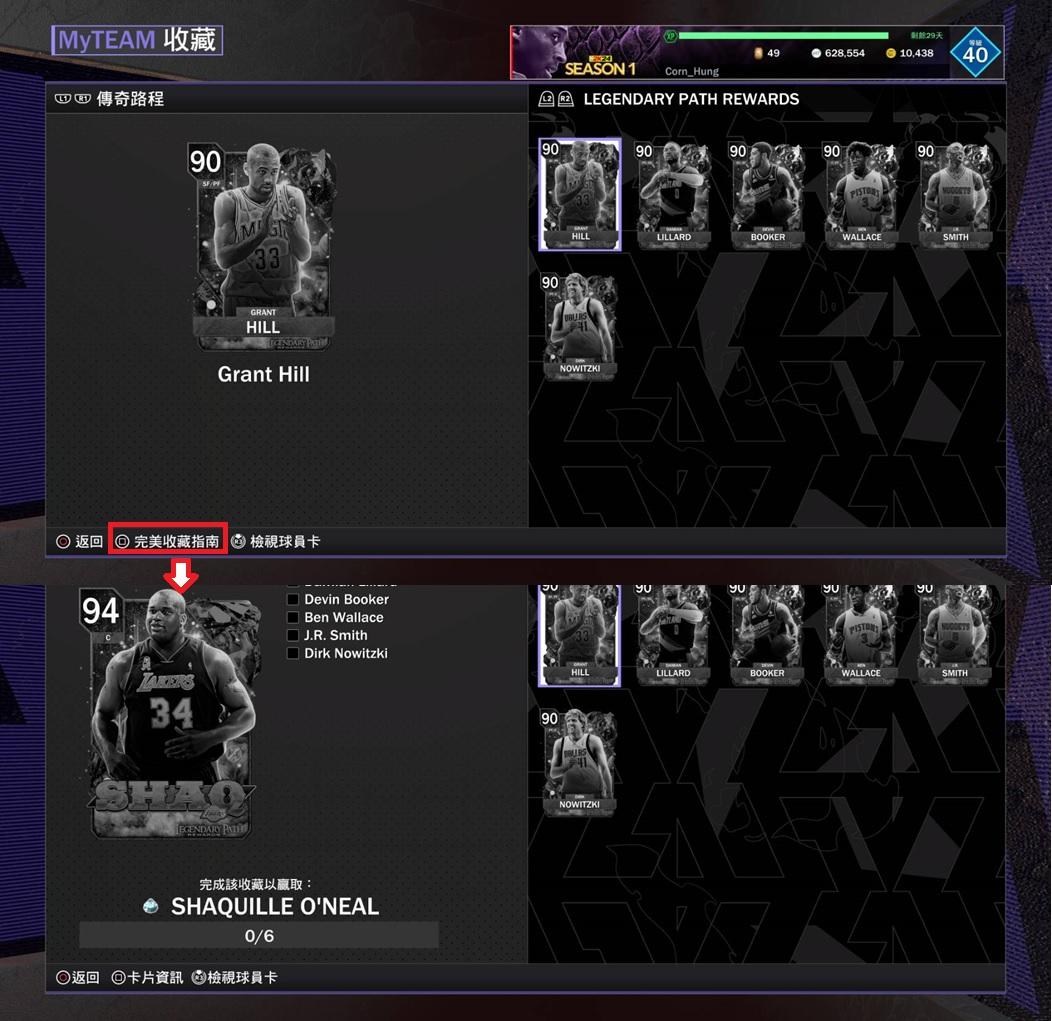Viewport: 1052px width, 1021px height.
Task: Tick the Dirk Nowitzki checkbox
Action: coord(293,653)
